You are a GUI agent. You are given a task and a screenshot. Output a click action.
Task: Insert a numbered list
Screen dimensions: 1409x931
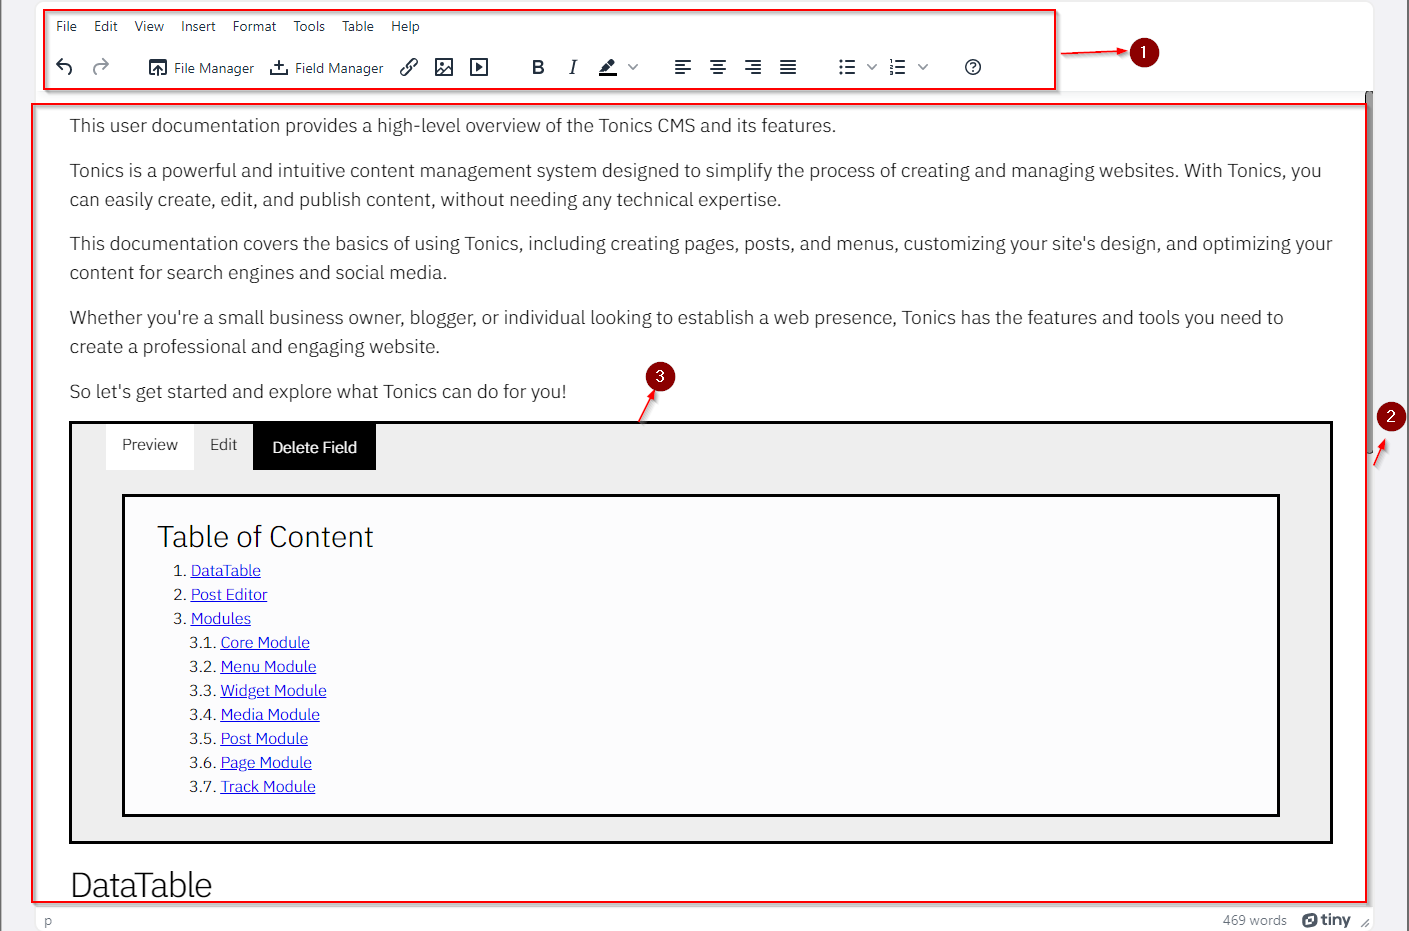coord(898,67)
